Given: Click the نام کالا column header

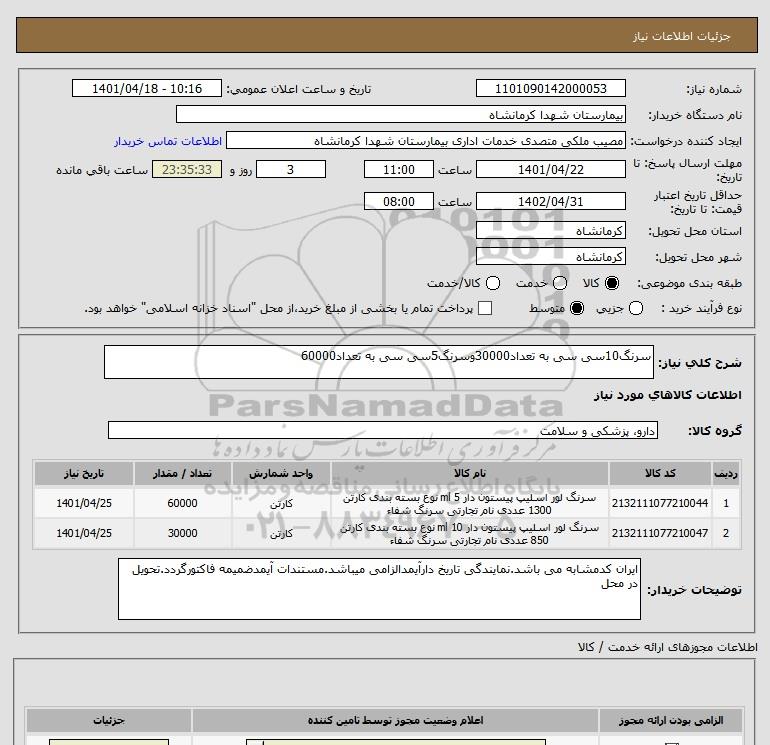Looking at the screenshot, I should [x=470, y=473].
